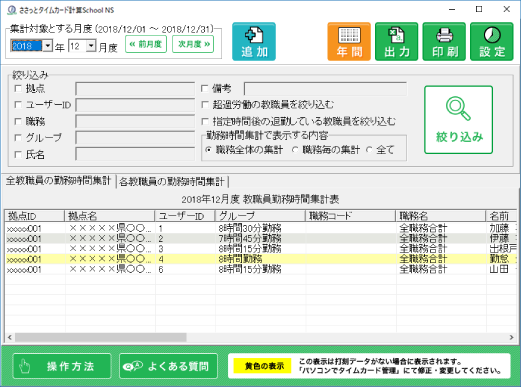Go to previous month with 前月度

pyautogui.click(x=146, y=44)
